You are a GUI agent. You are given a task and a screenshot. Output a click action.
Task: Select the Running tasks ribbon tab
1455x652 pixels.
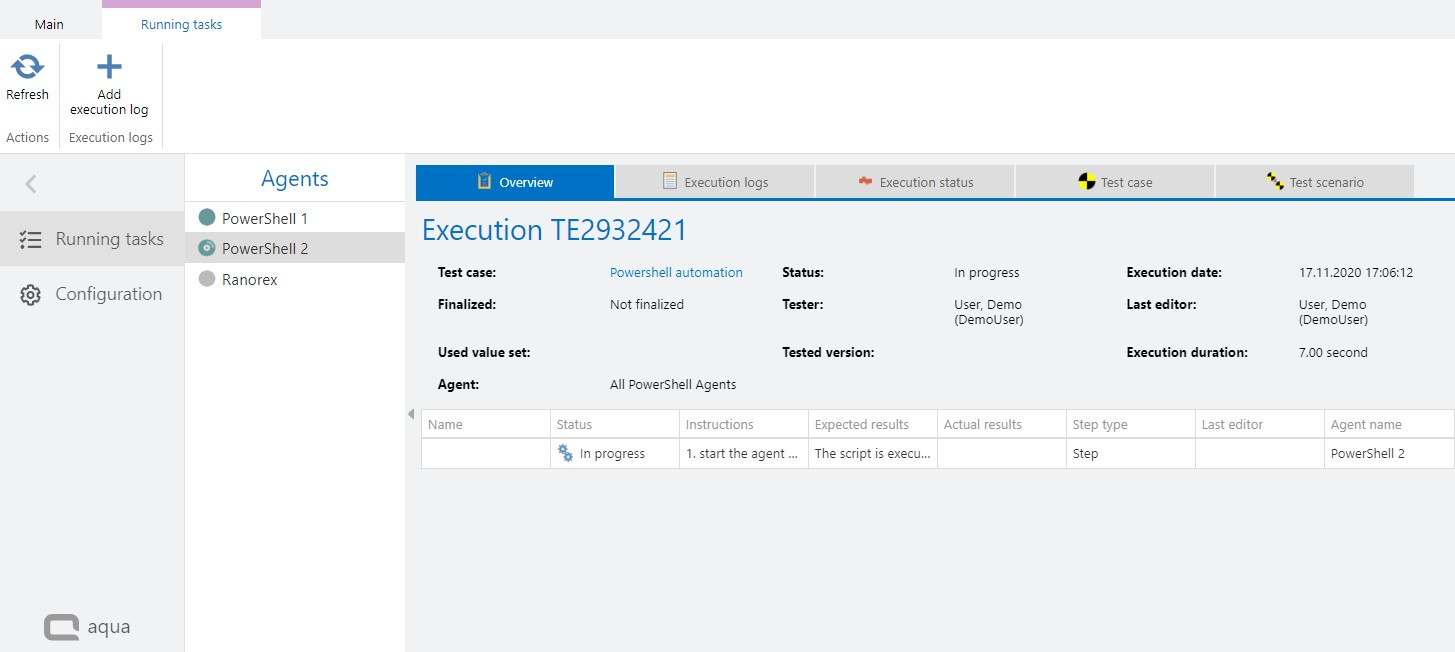[x=181, y=24]
